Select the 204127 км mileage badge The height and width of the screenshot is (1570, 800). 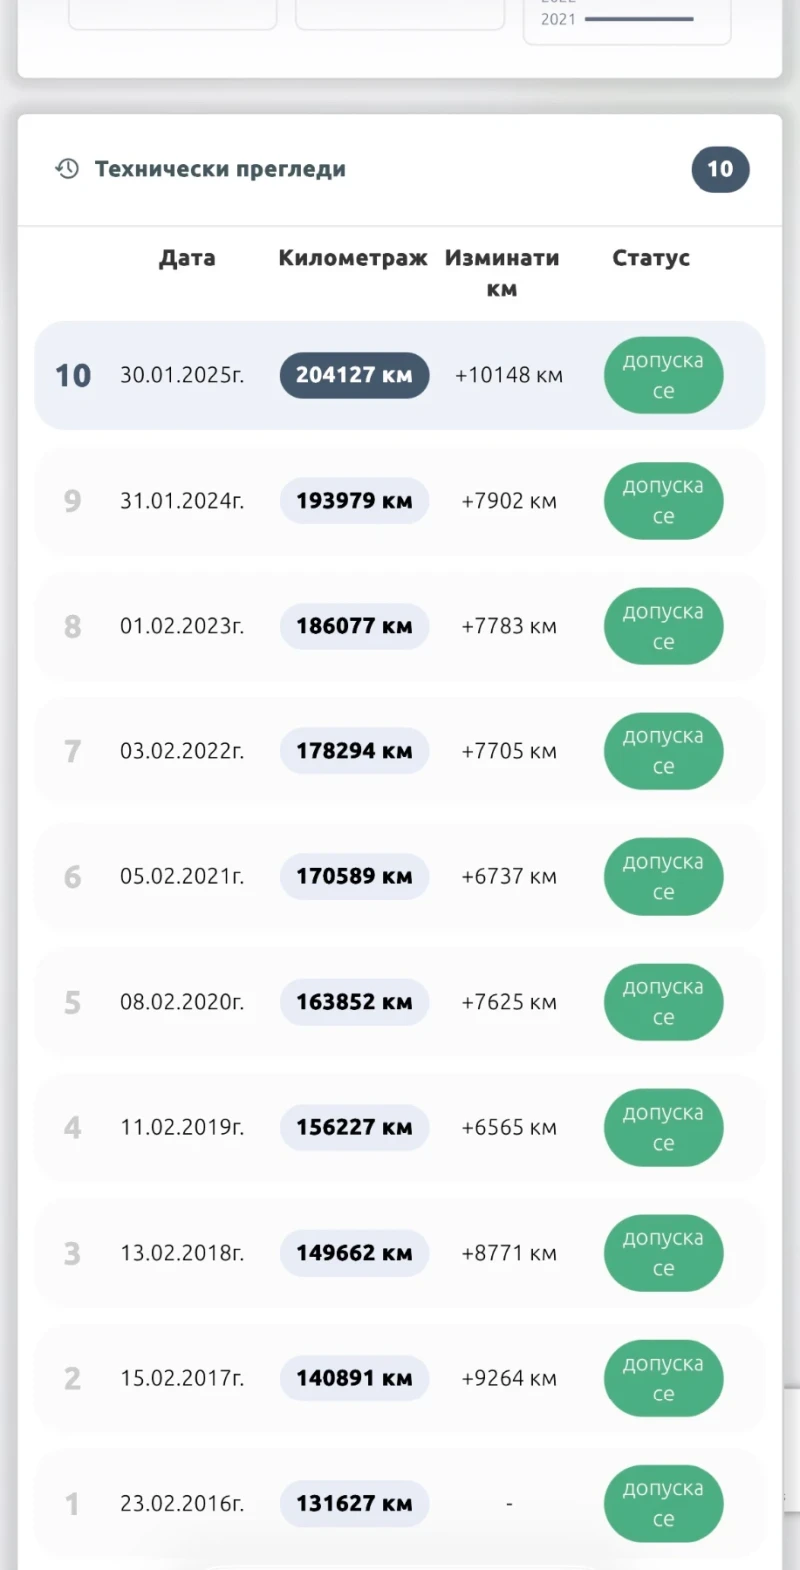point(354,375)
